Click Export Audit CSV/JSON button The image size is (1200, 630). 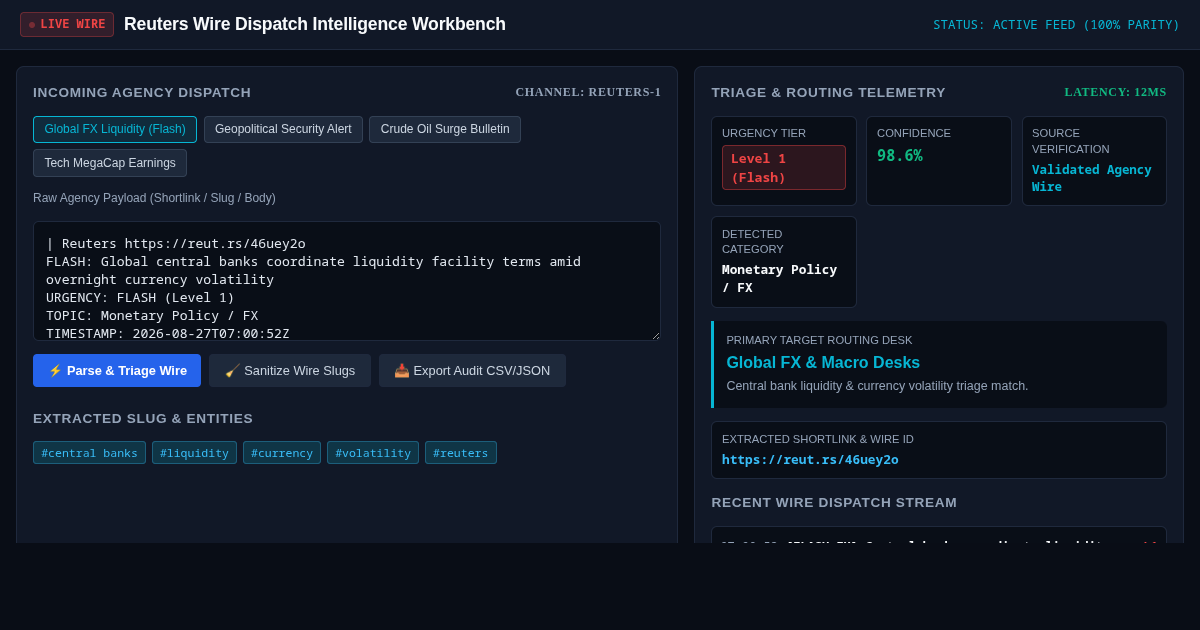(472, 370)
